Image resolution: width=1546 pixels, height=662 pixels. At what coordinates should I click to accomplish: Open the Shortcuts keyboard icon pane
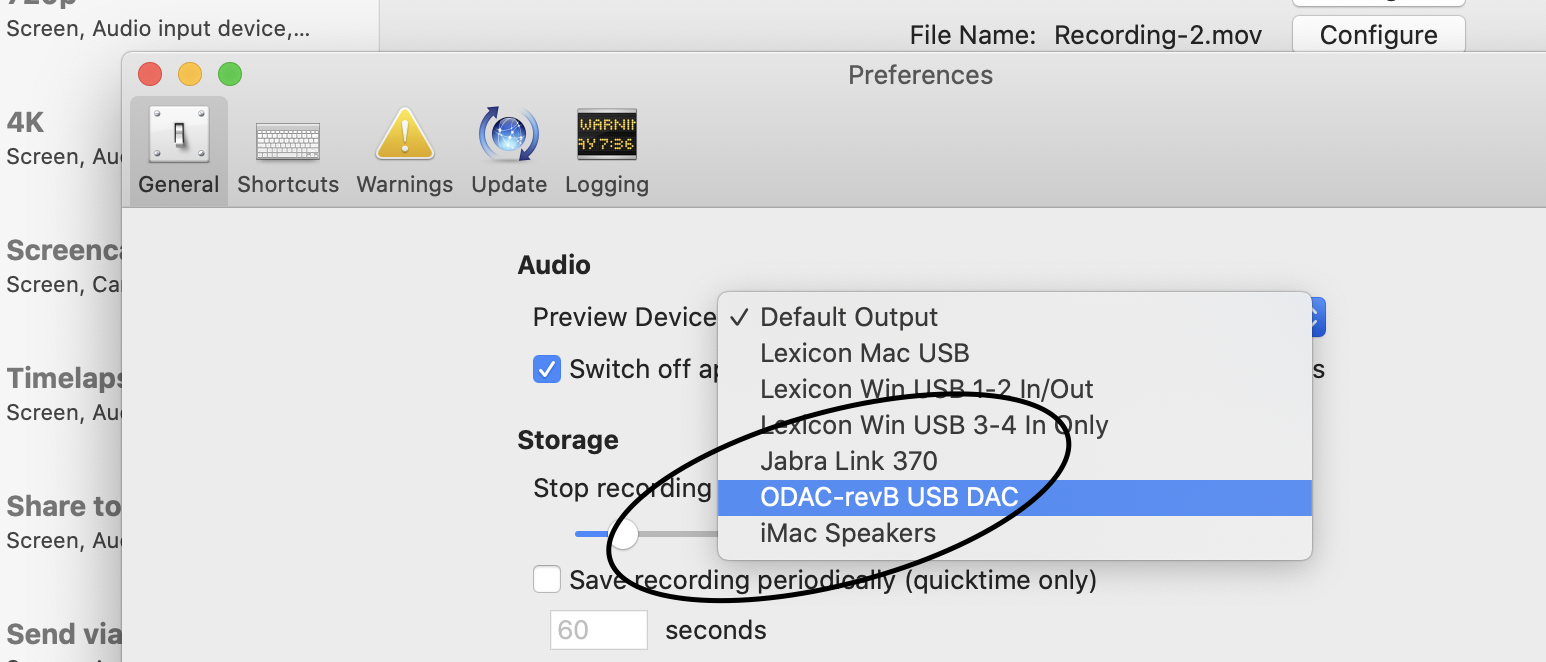(x=288, y=150)
